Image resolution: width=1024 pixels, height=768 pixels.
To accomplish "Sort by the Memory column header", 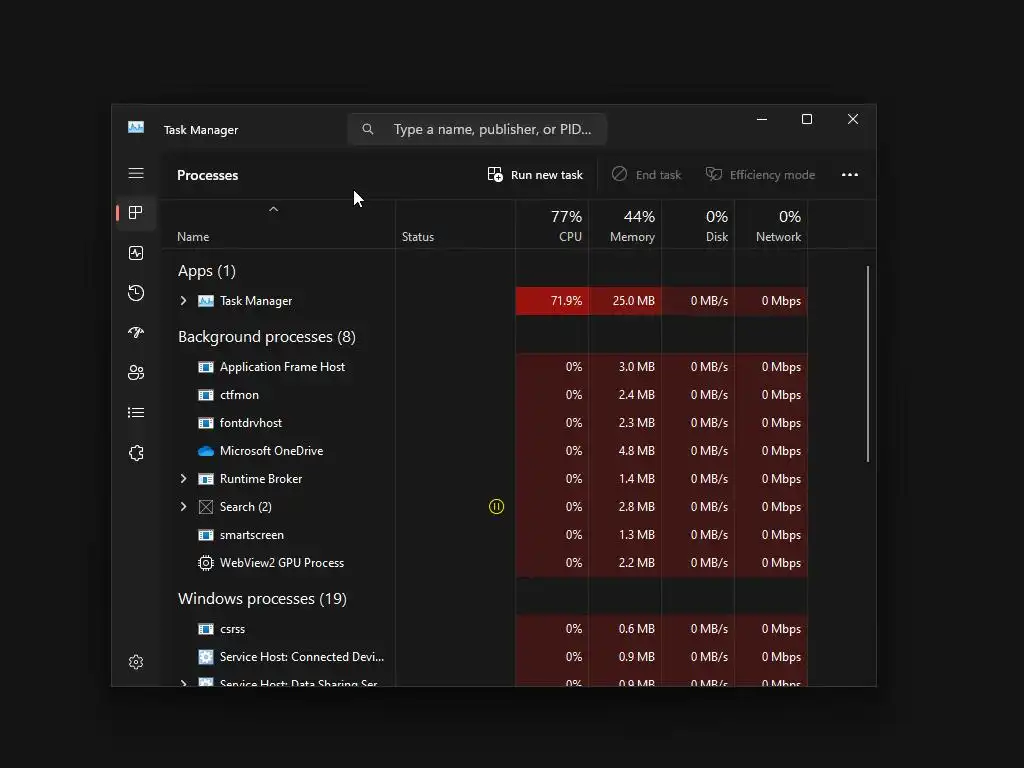I will click(x=625, y=225).
